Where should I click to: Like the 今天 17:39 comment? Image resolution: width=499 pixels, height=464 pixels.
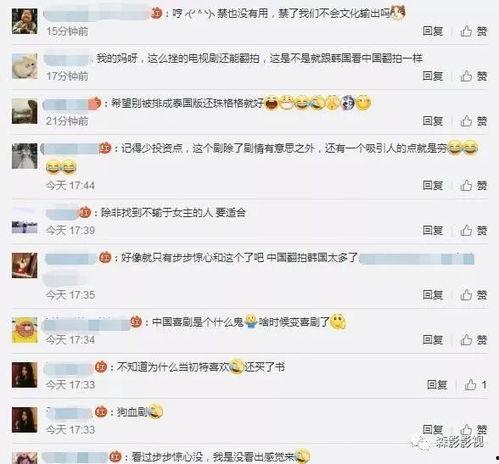(x=473, y=230)
